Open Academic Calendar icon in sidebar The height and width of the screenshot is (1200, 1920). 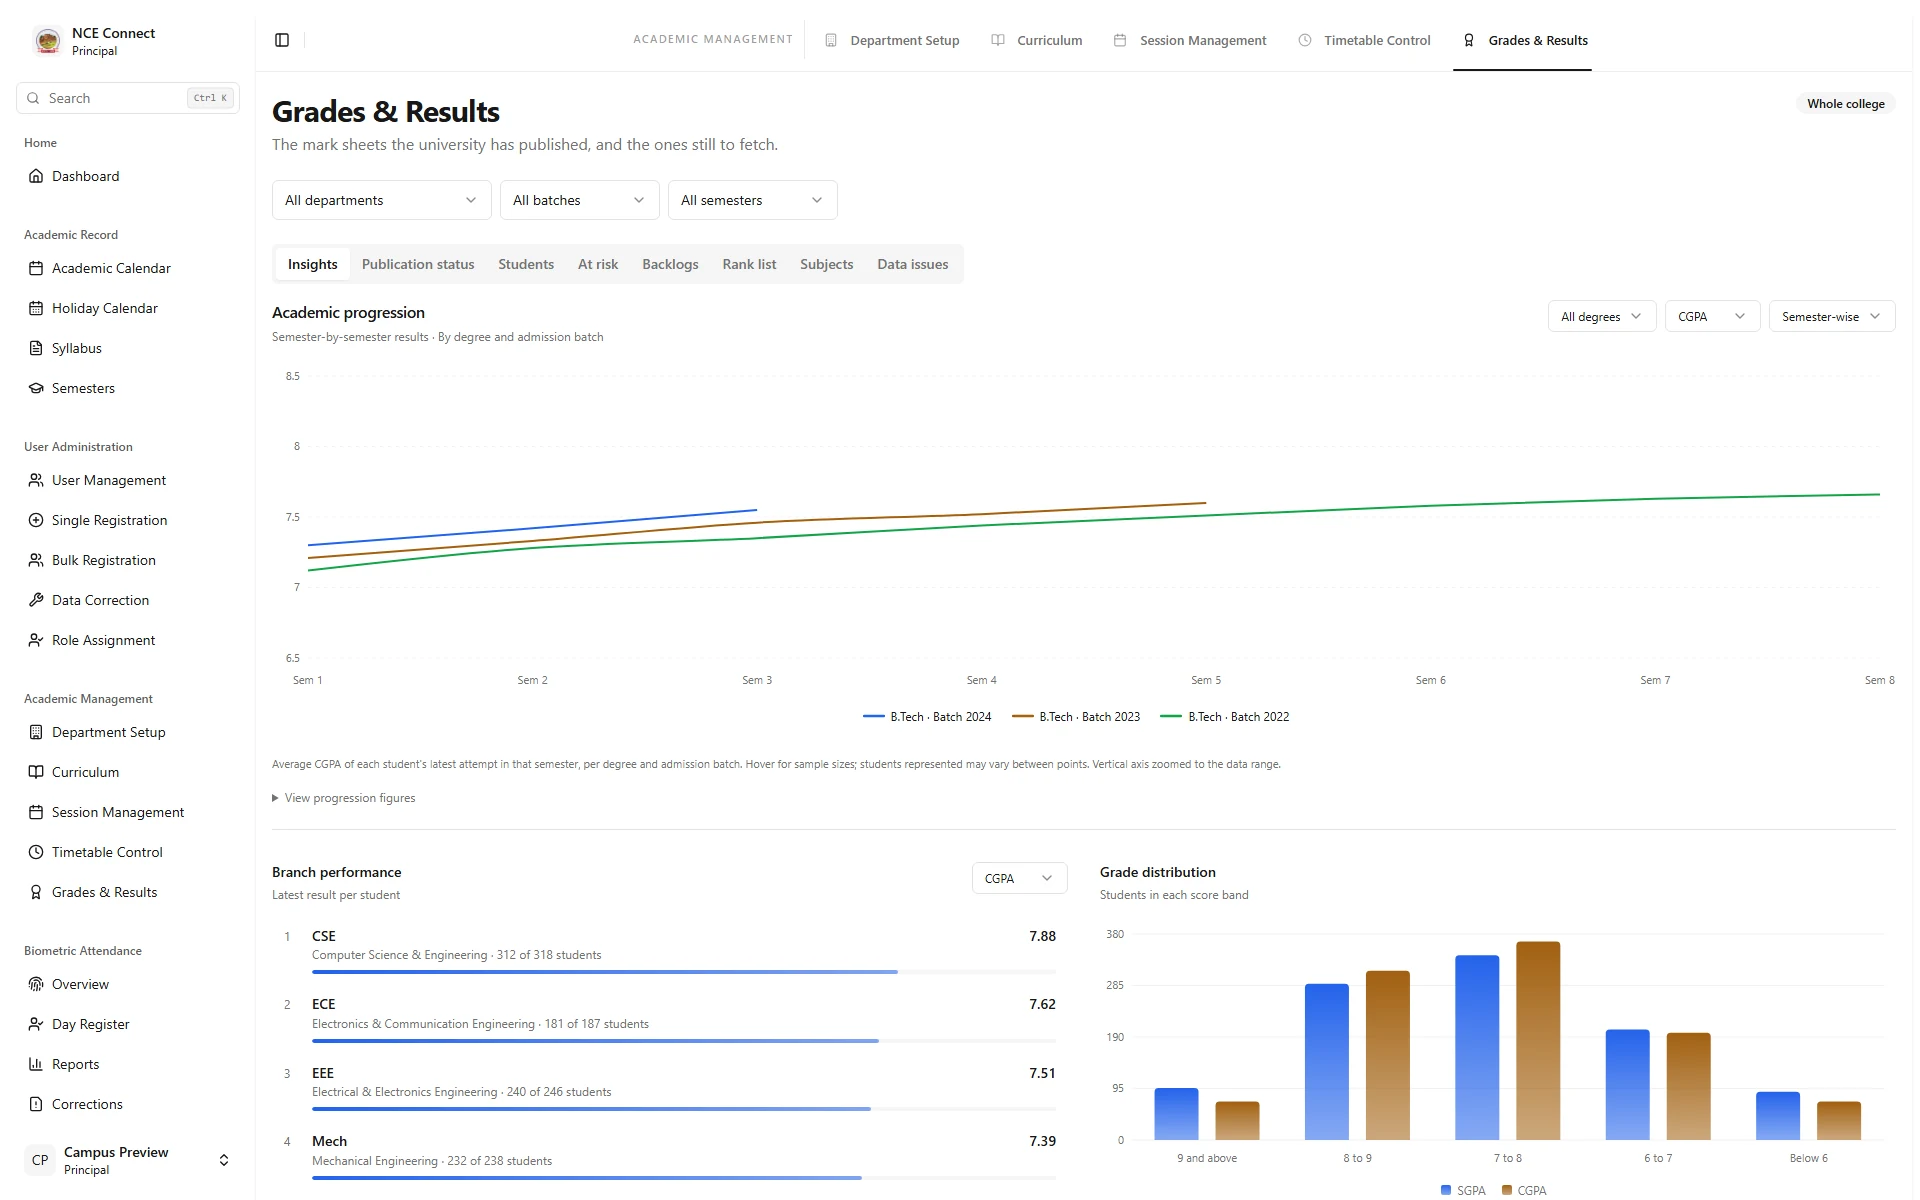(x=36, y=268)
